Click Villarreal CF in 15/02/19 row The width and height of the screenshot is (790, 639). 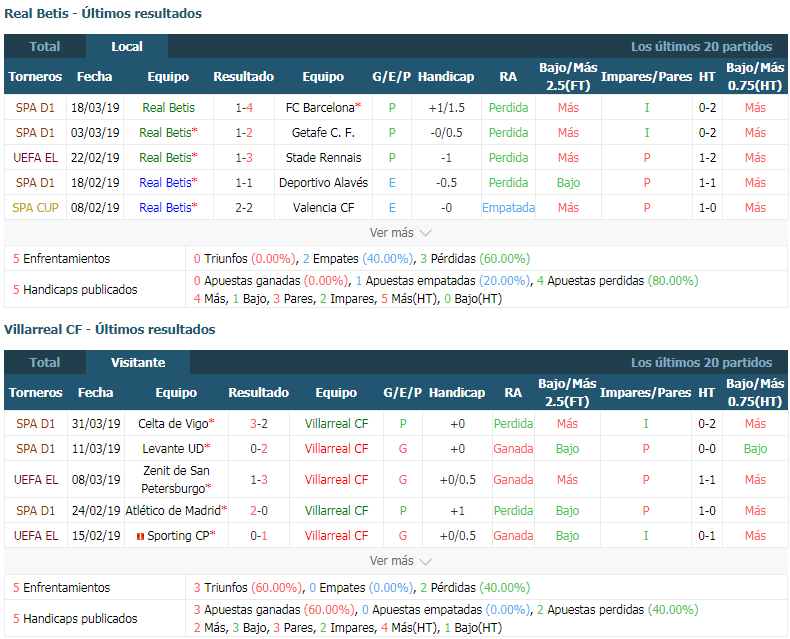pyautogui.click(x=336, y=536)
